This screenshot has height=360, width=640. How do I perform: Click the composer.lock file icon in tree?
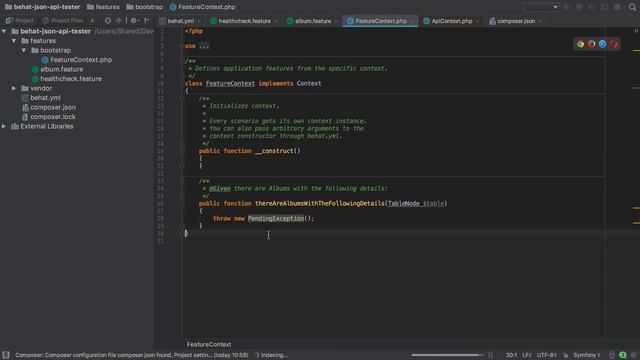[x=25, y=117]
